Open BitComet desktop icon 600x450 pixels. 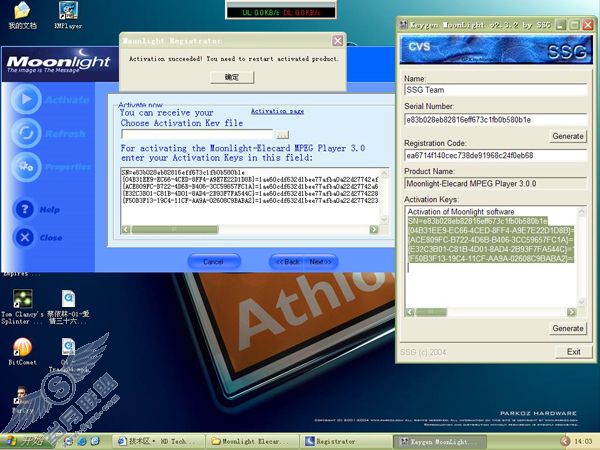click(22, 351)
